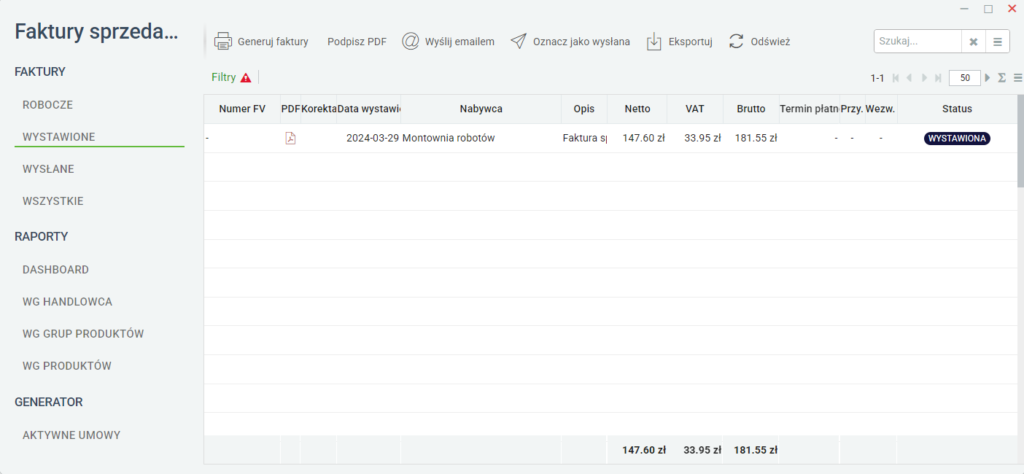Screen dimensions: 1024x474
Task: Click the red warning icon next to Filtry
Action: coord(246,78)
